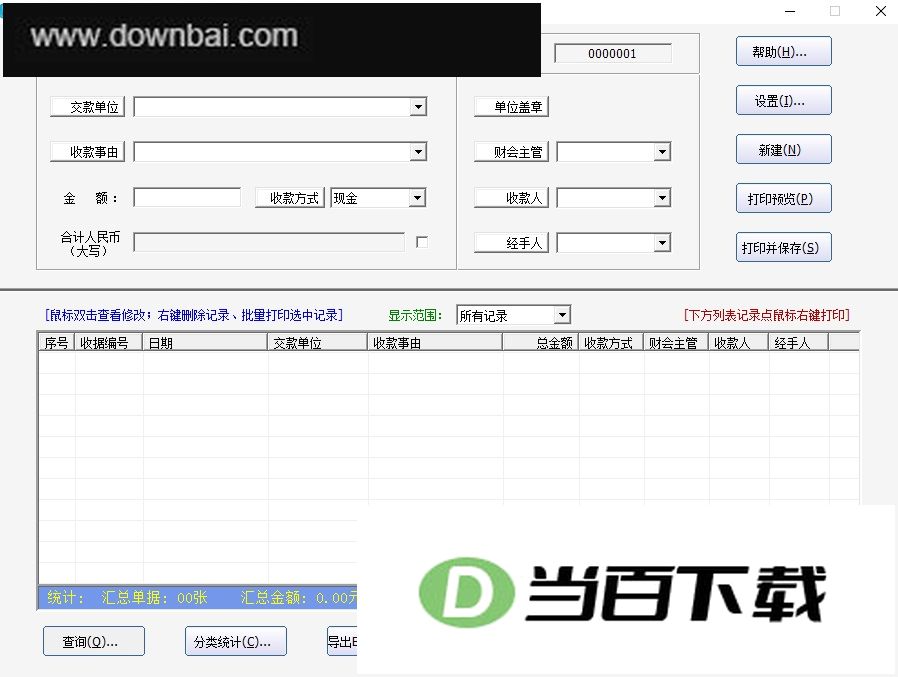Sort by 日期 column header

(205, 343)
